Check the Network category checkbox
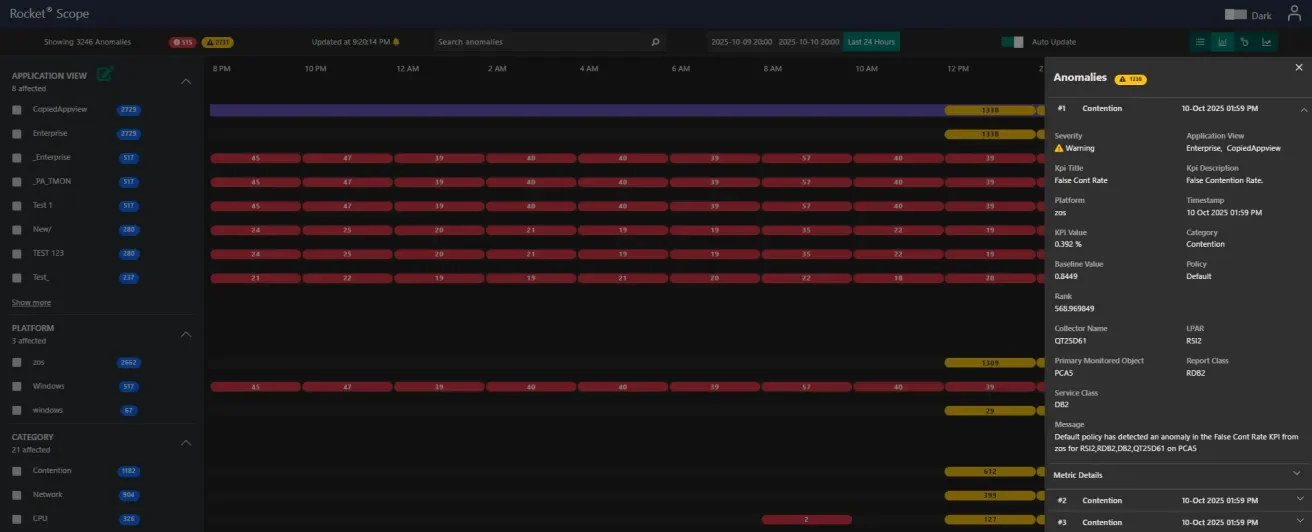This screenshot has height=532, width=1312. point(17,494)
